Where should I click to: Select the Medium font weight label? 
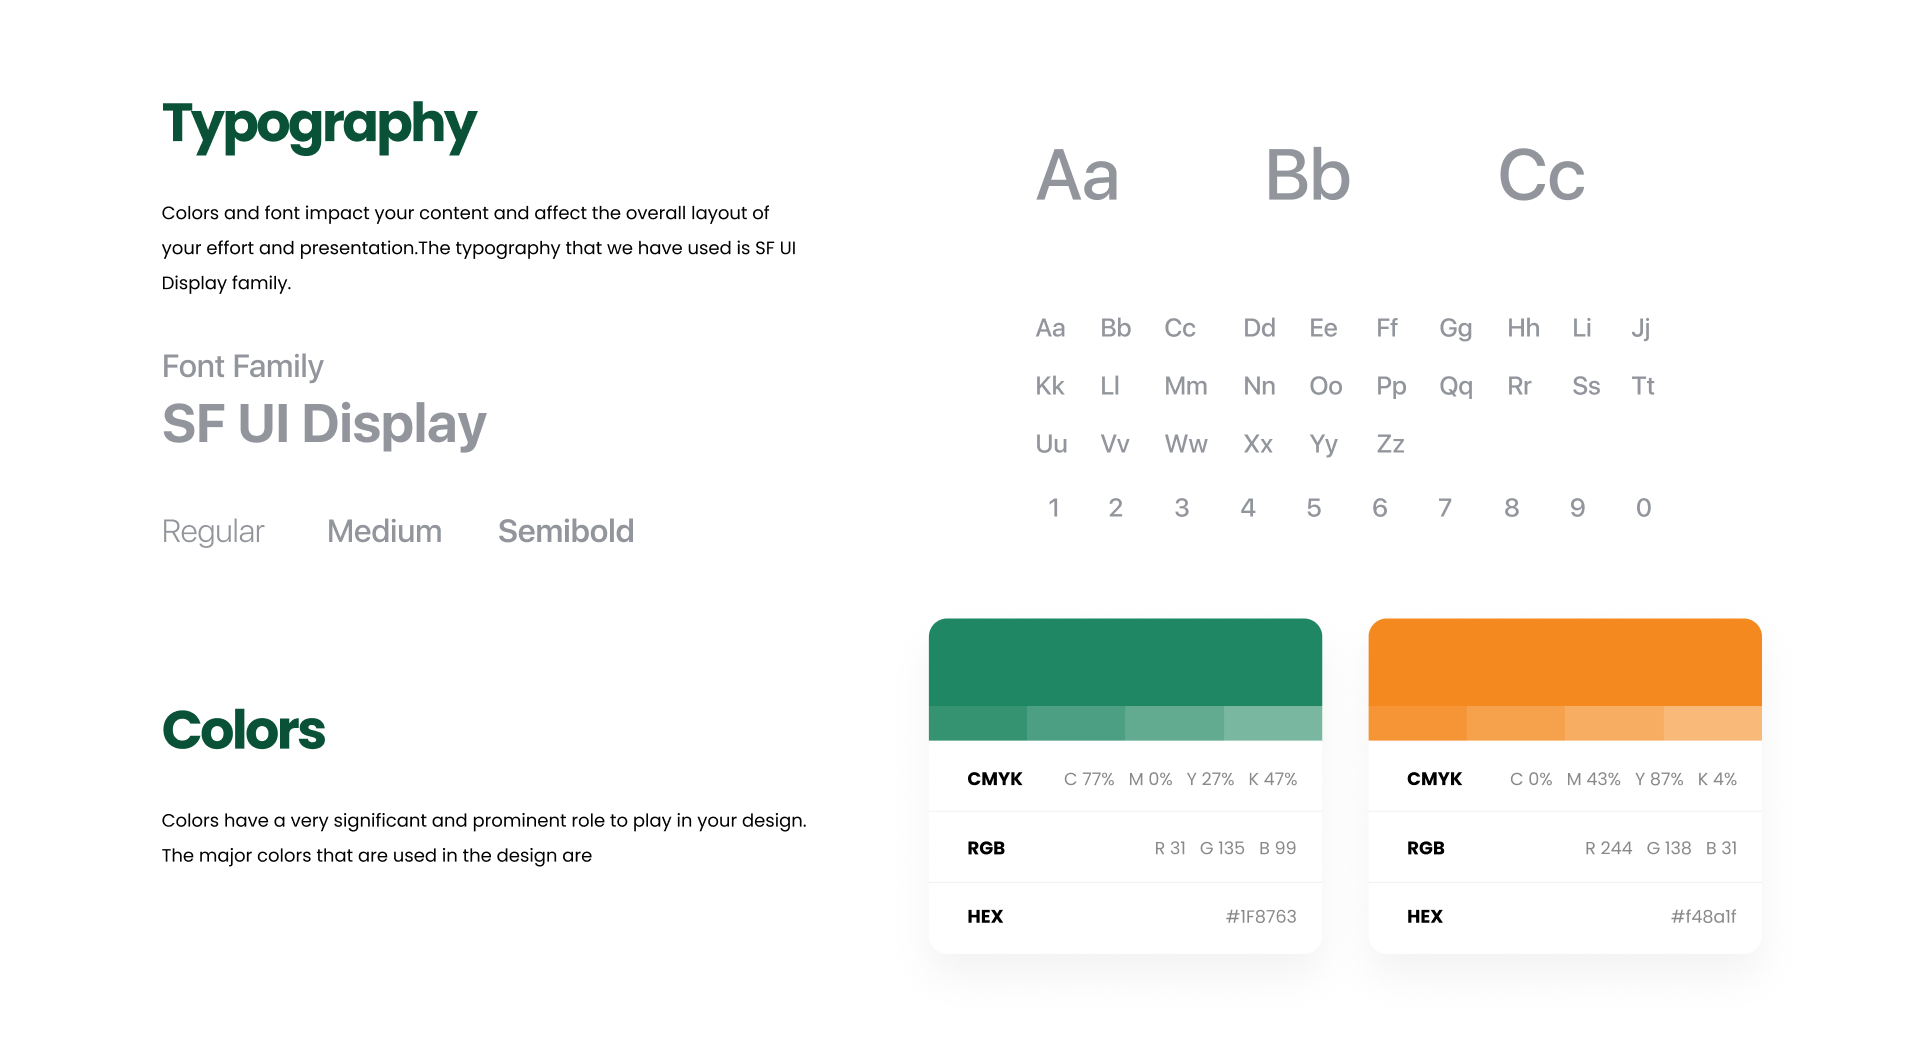point(385,531)
